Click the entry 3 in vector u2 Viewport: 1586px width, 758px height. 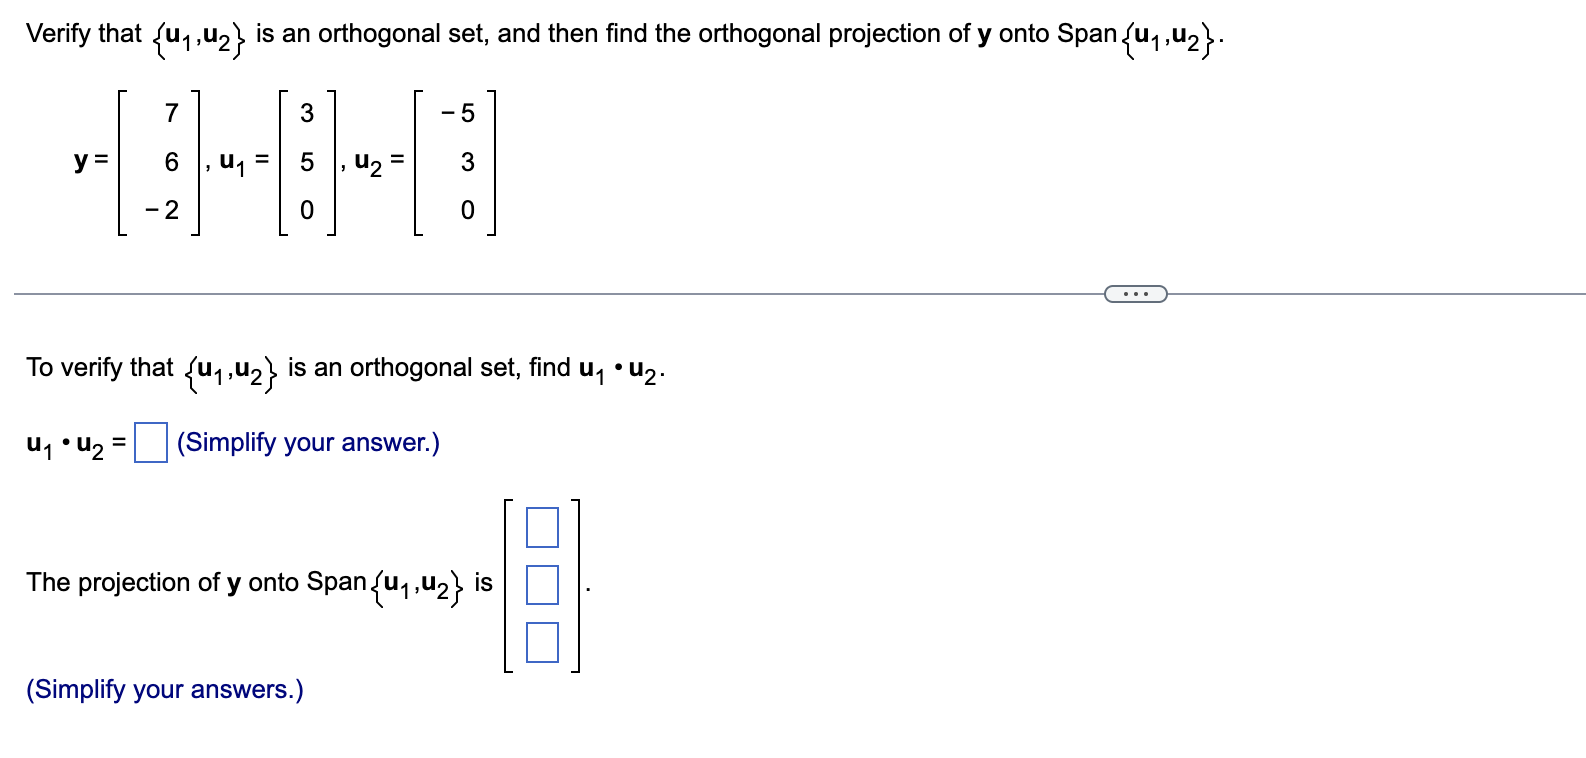[465, 162]
